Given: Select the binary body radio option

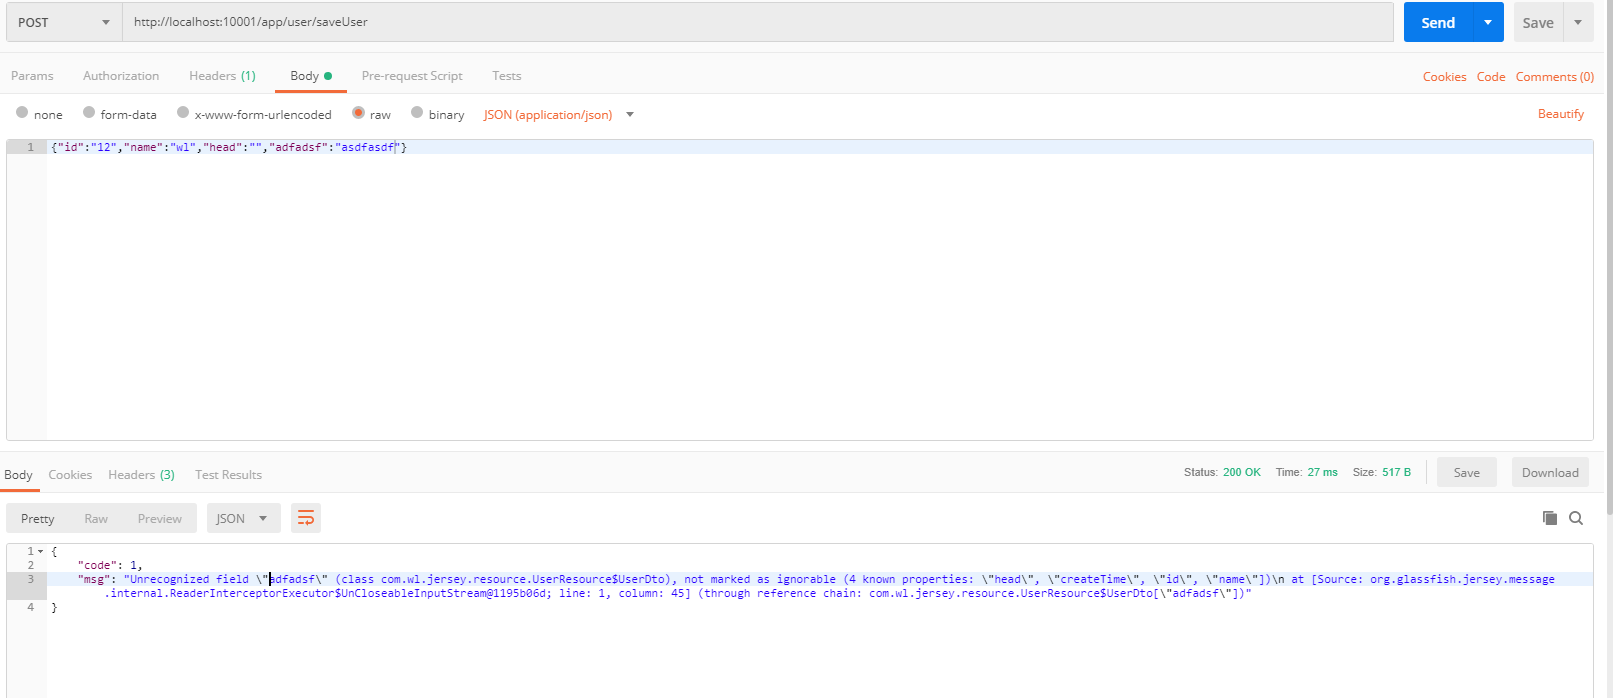Looking at the screenshot, I should tap(417, 113).
